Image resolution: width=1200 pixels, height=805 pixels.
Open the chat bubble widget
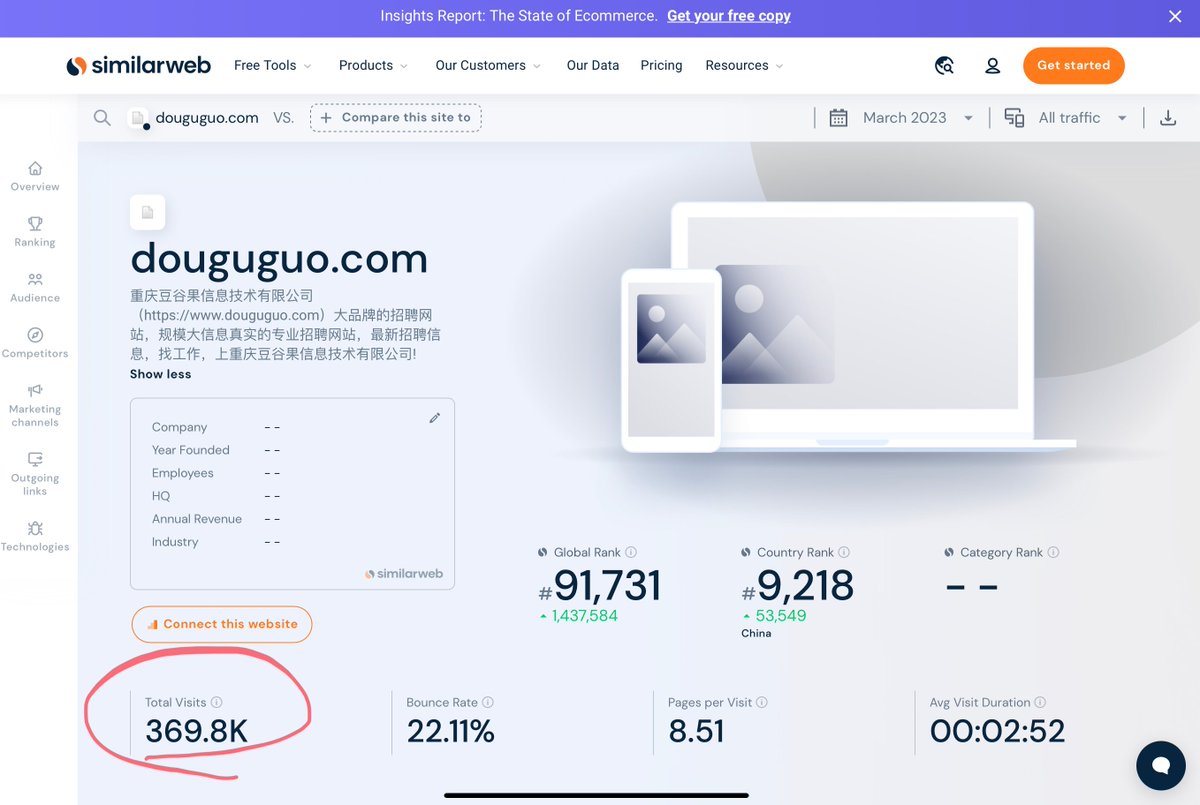tap(1161, 766)
